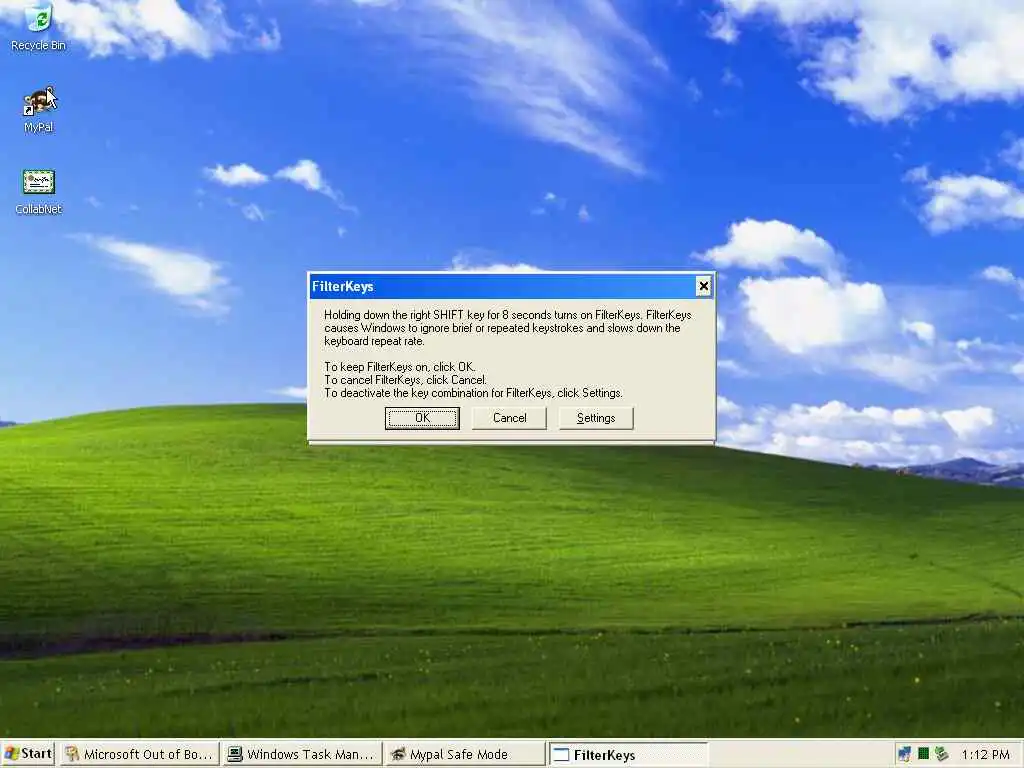Click the 'To keep FilterKeys on' text line
The height and width of the screenshot is (768, 1024).
pyautogui.click(x=400, y=366)
